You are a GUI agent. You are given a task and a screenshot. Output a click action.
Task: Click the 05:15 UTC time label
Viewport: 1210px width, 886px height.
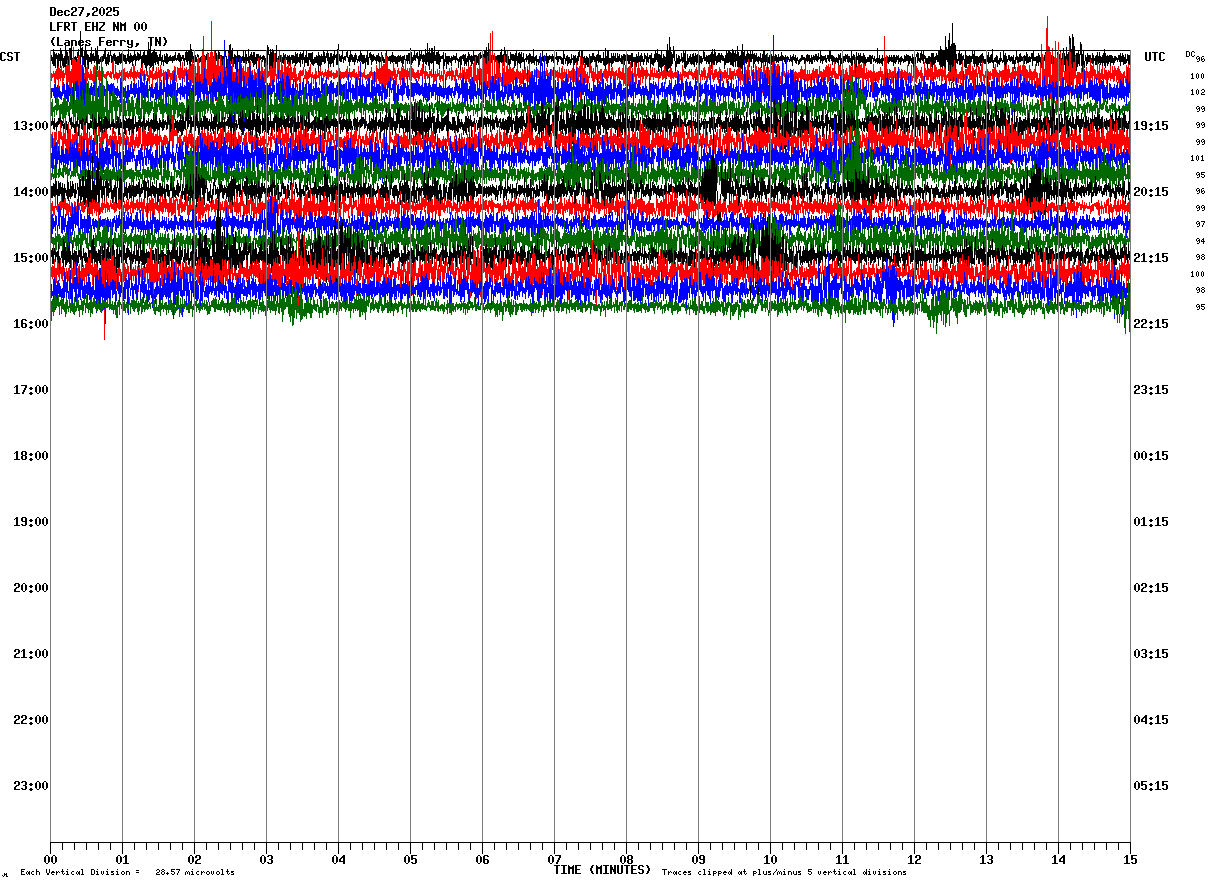click(x=1151, y=786)
